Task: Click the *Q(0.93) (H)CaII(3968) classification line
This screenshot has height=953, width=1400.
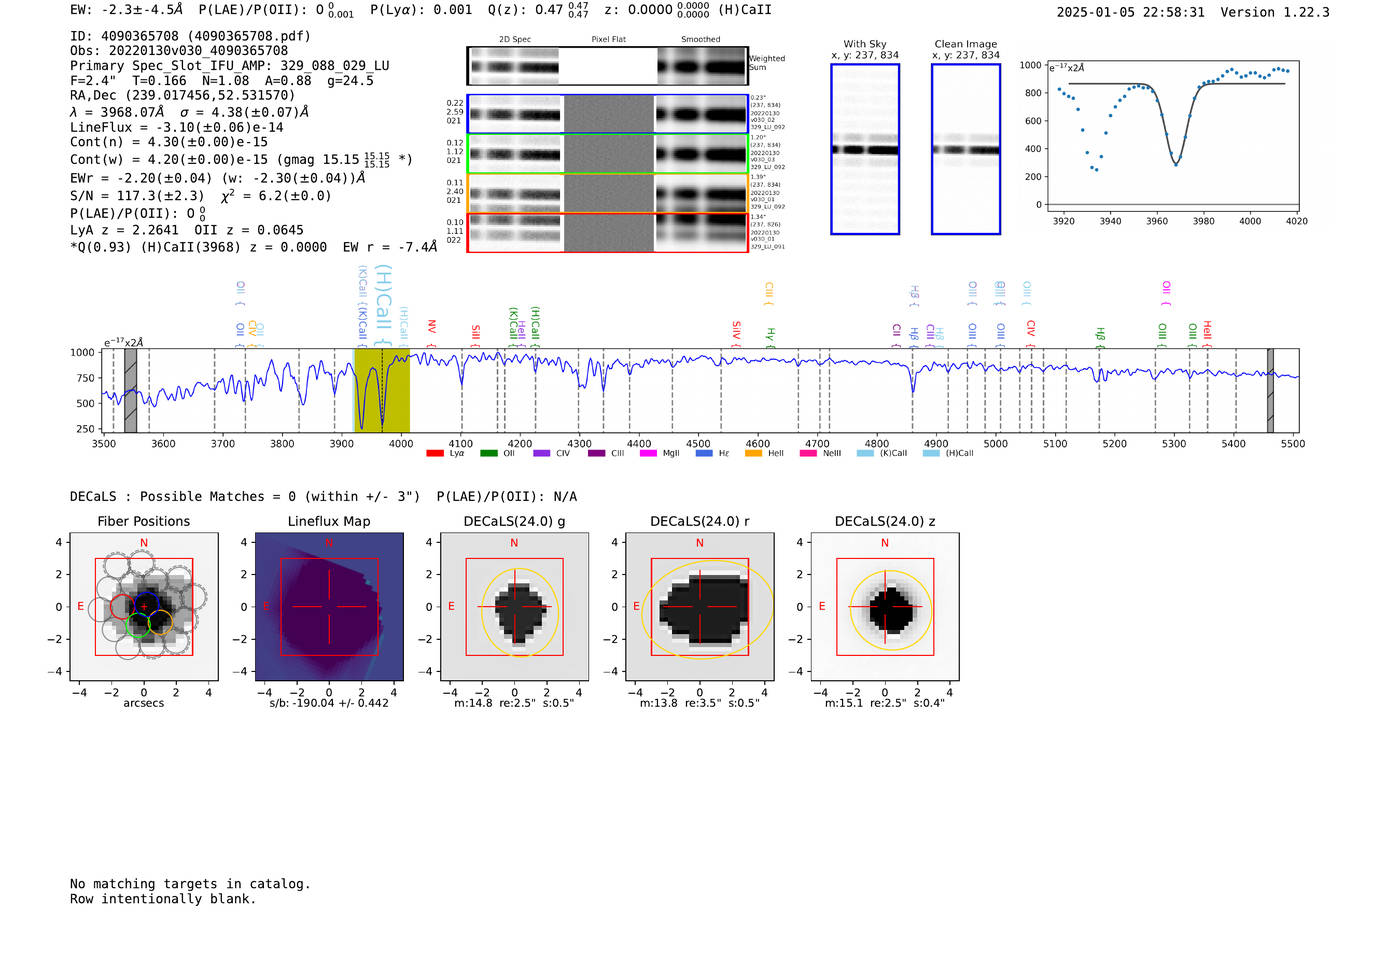Action: (x=254, y=247)
